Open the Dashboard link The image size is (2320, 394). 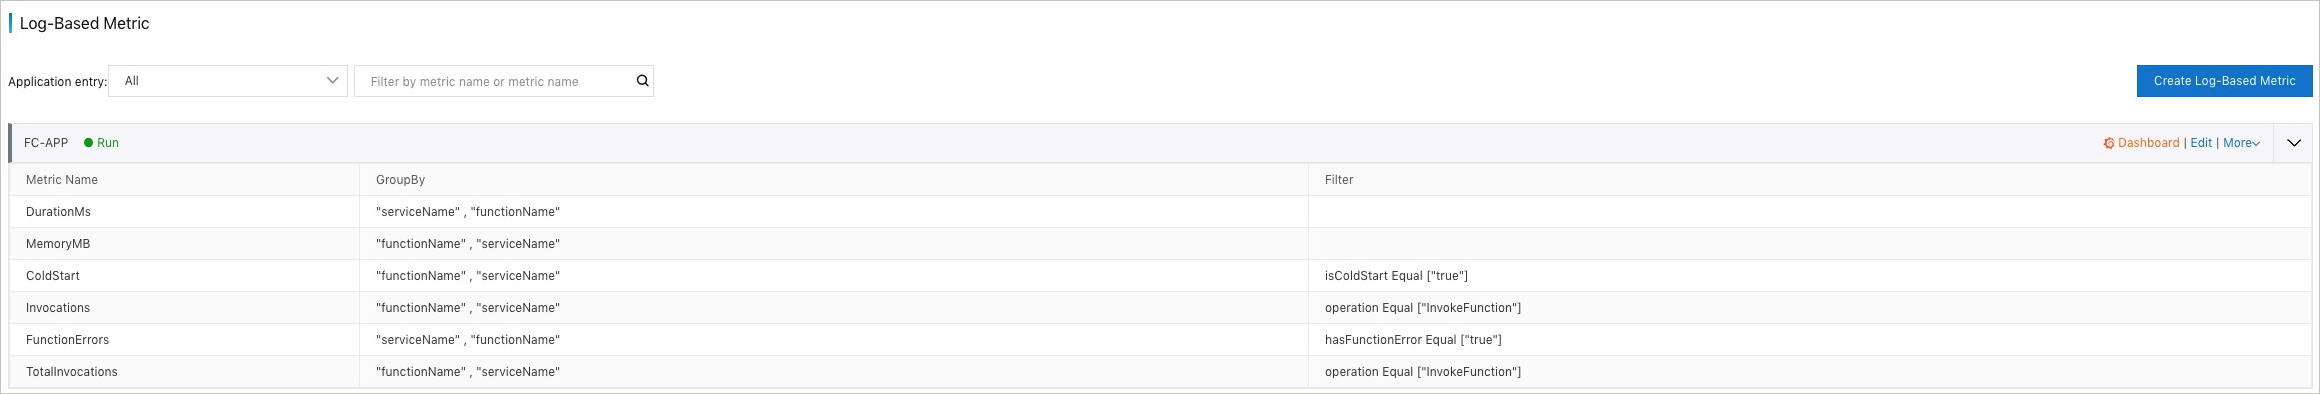coord(2149,143)
